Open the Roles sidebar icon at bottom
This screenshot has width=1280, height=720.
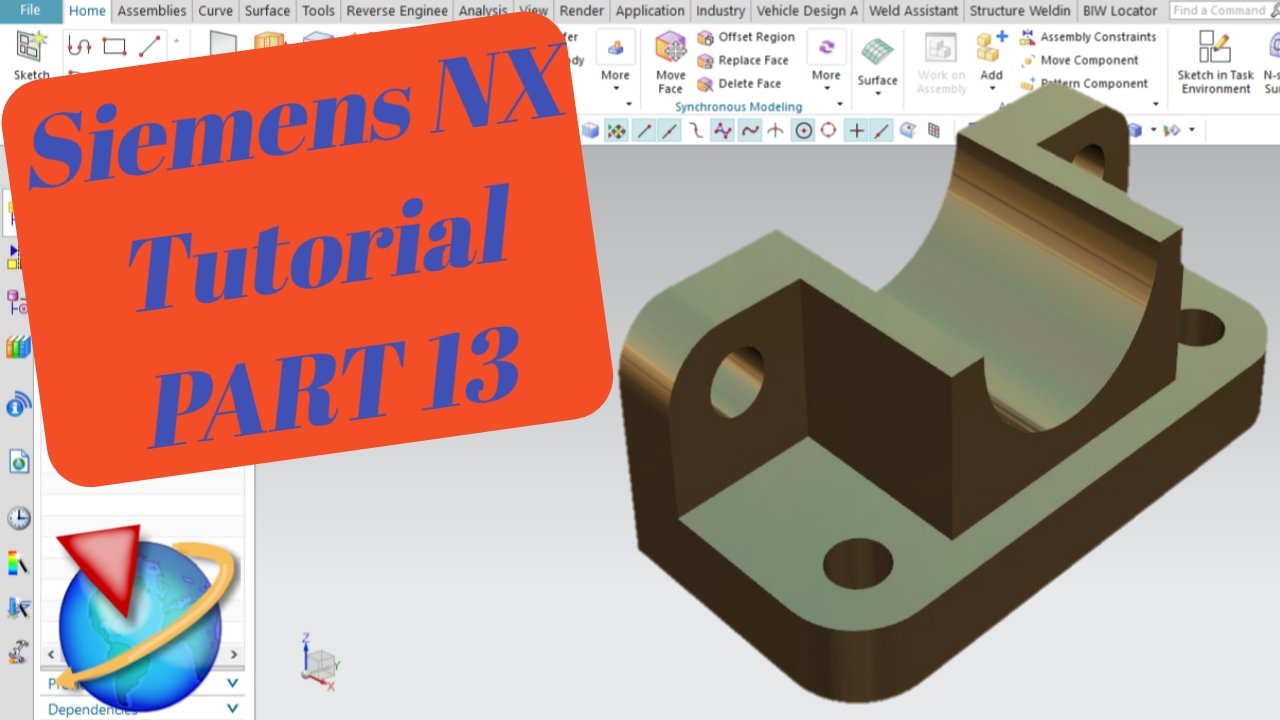(18, 652)
